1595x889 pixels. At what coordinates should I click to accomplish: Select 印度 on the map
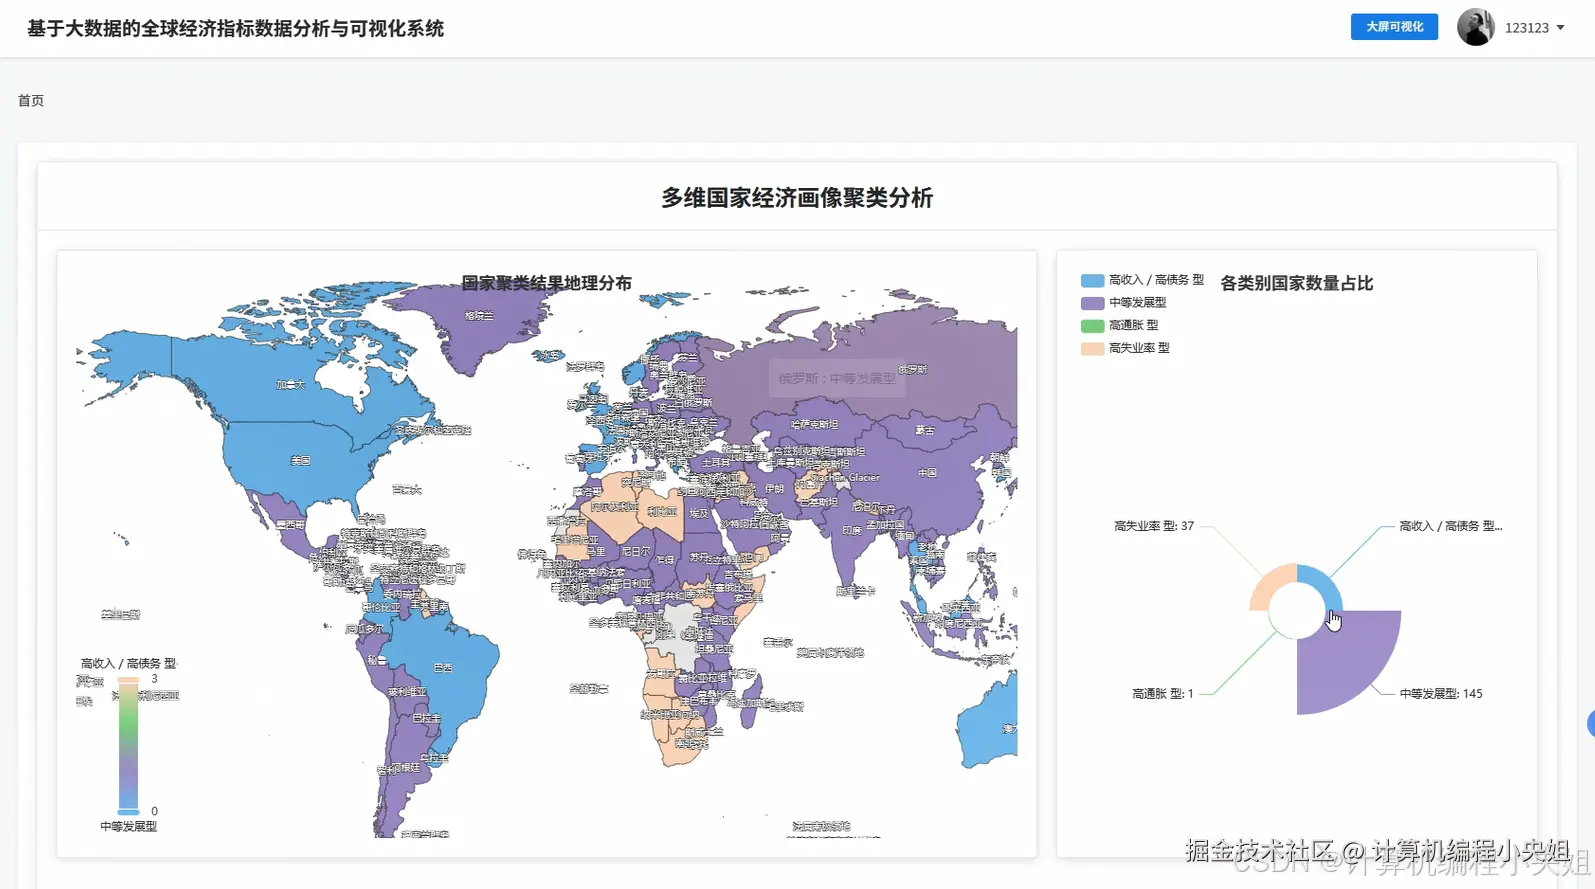coord(851,530)
